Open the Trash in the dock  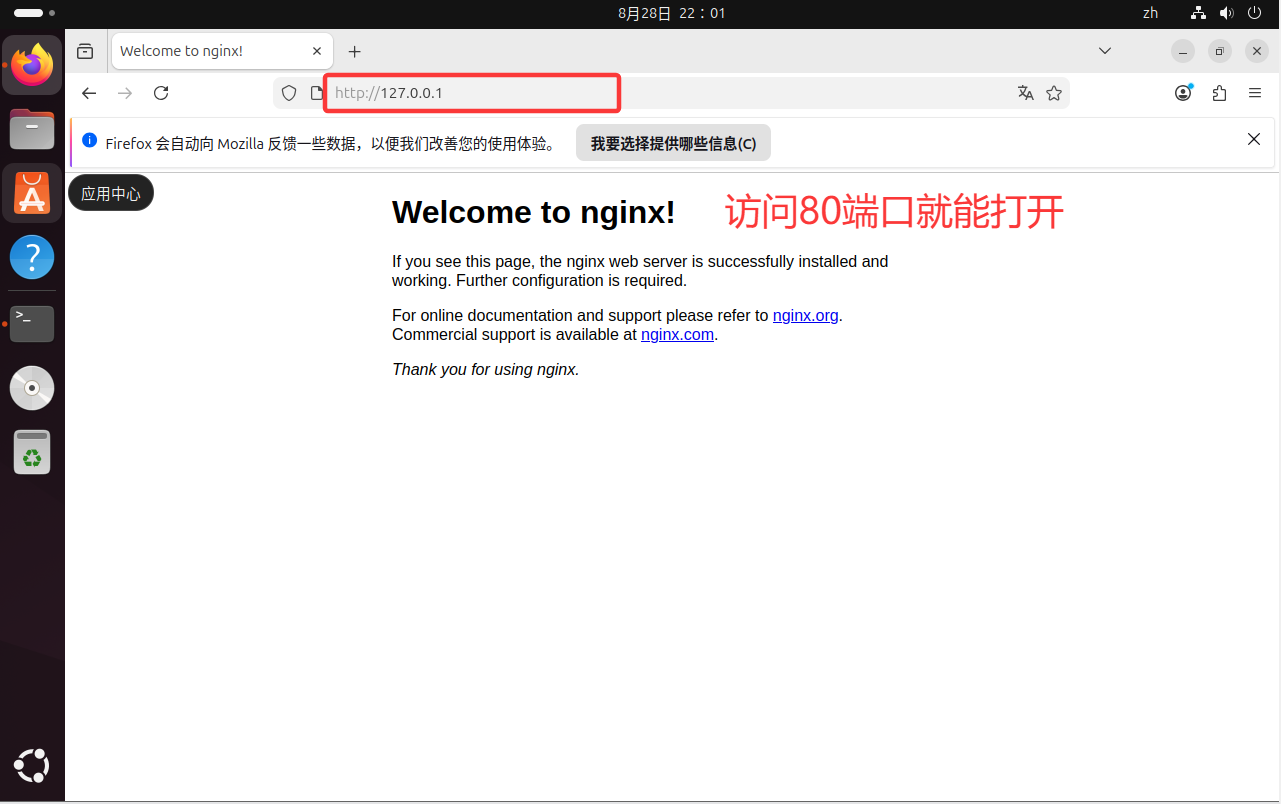click(32, 452)
